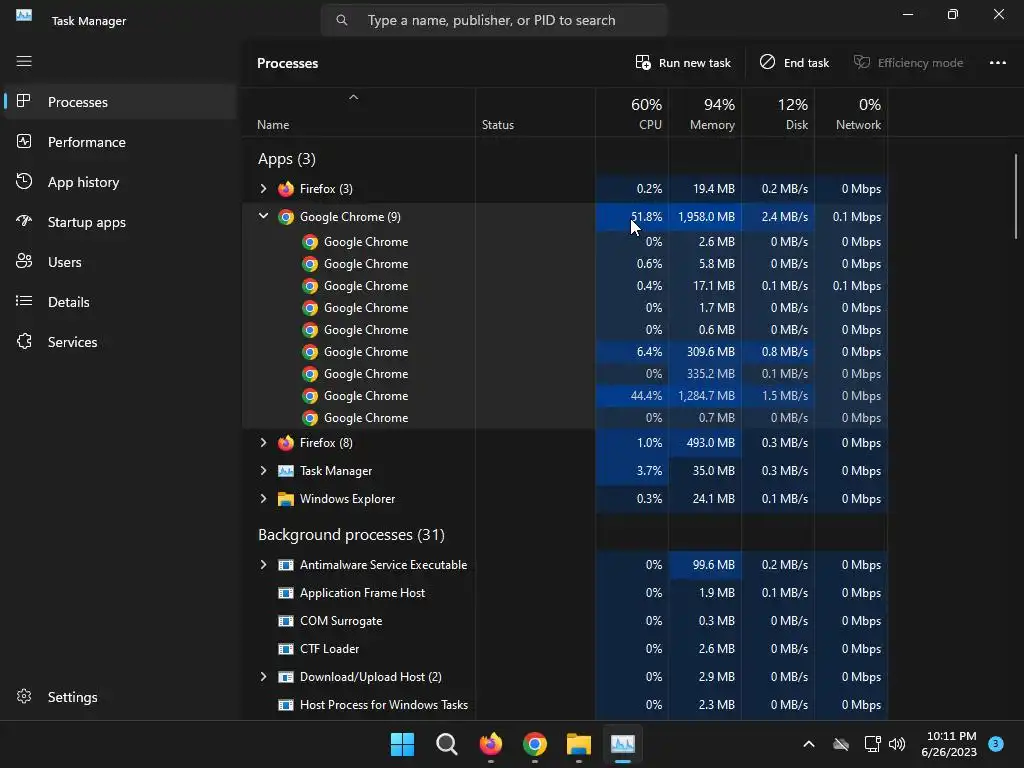The height and width of the screenshot is (768, 1024).
Task: Click Run new task button
Action: click(683, 63)
